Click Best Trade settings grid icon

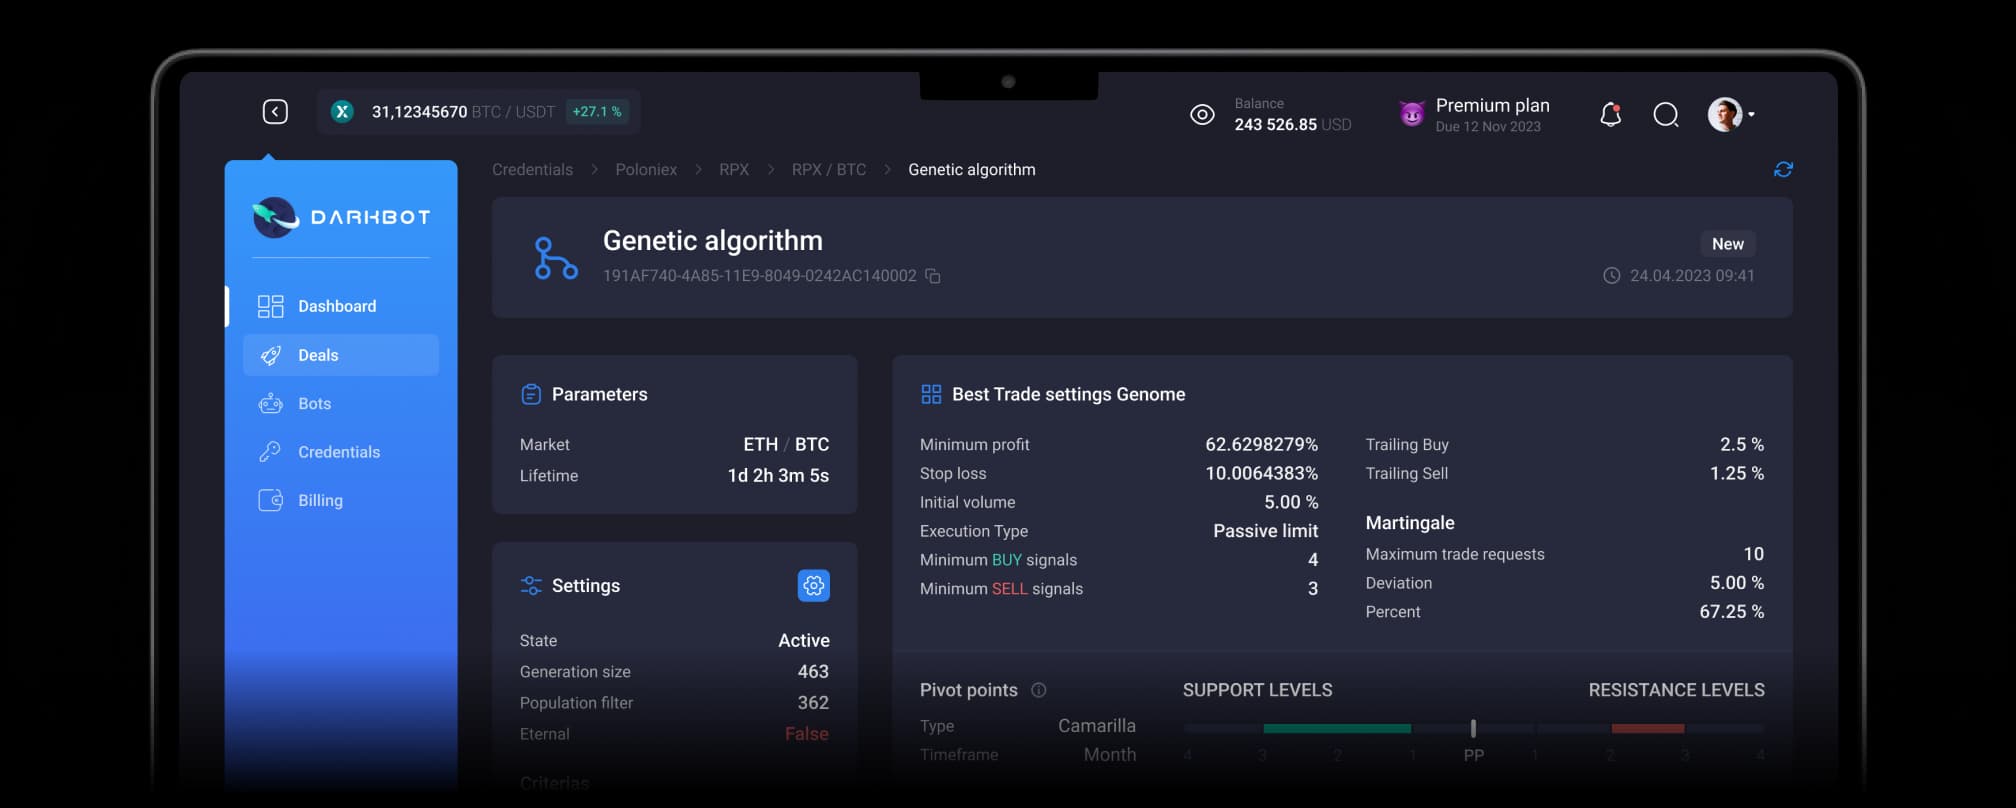931,395
